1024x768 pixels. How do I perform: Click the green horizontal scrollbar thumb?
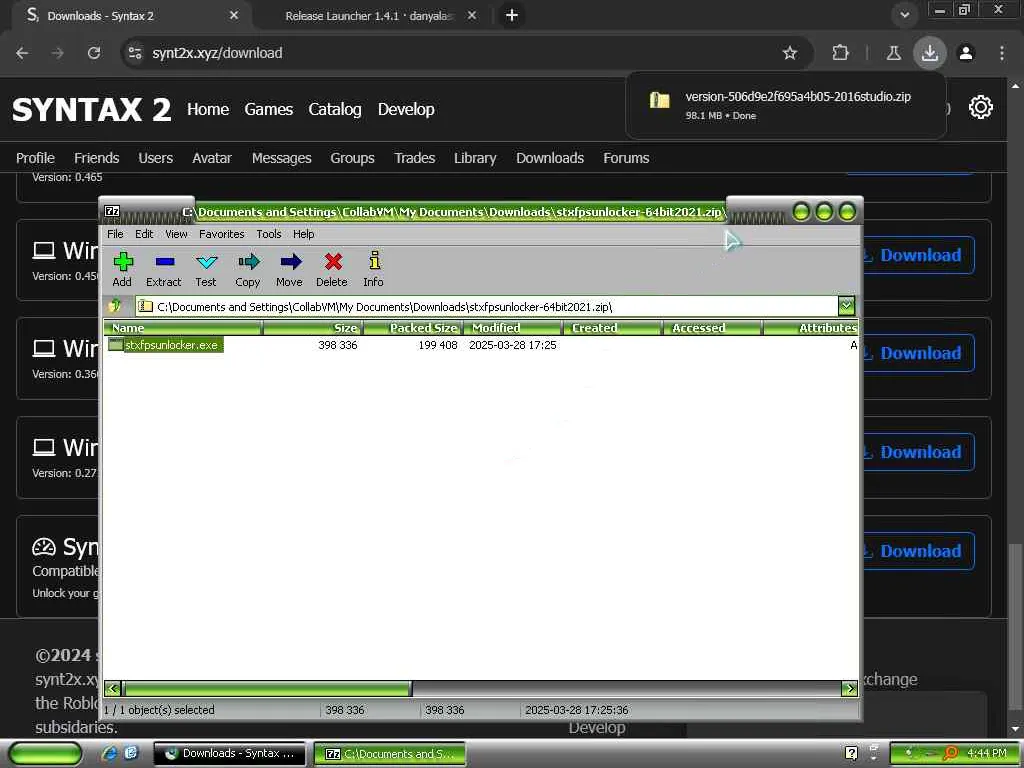pos(267,688)
